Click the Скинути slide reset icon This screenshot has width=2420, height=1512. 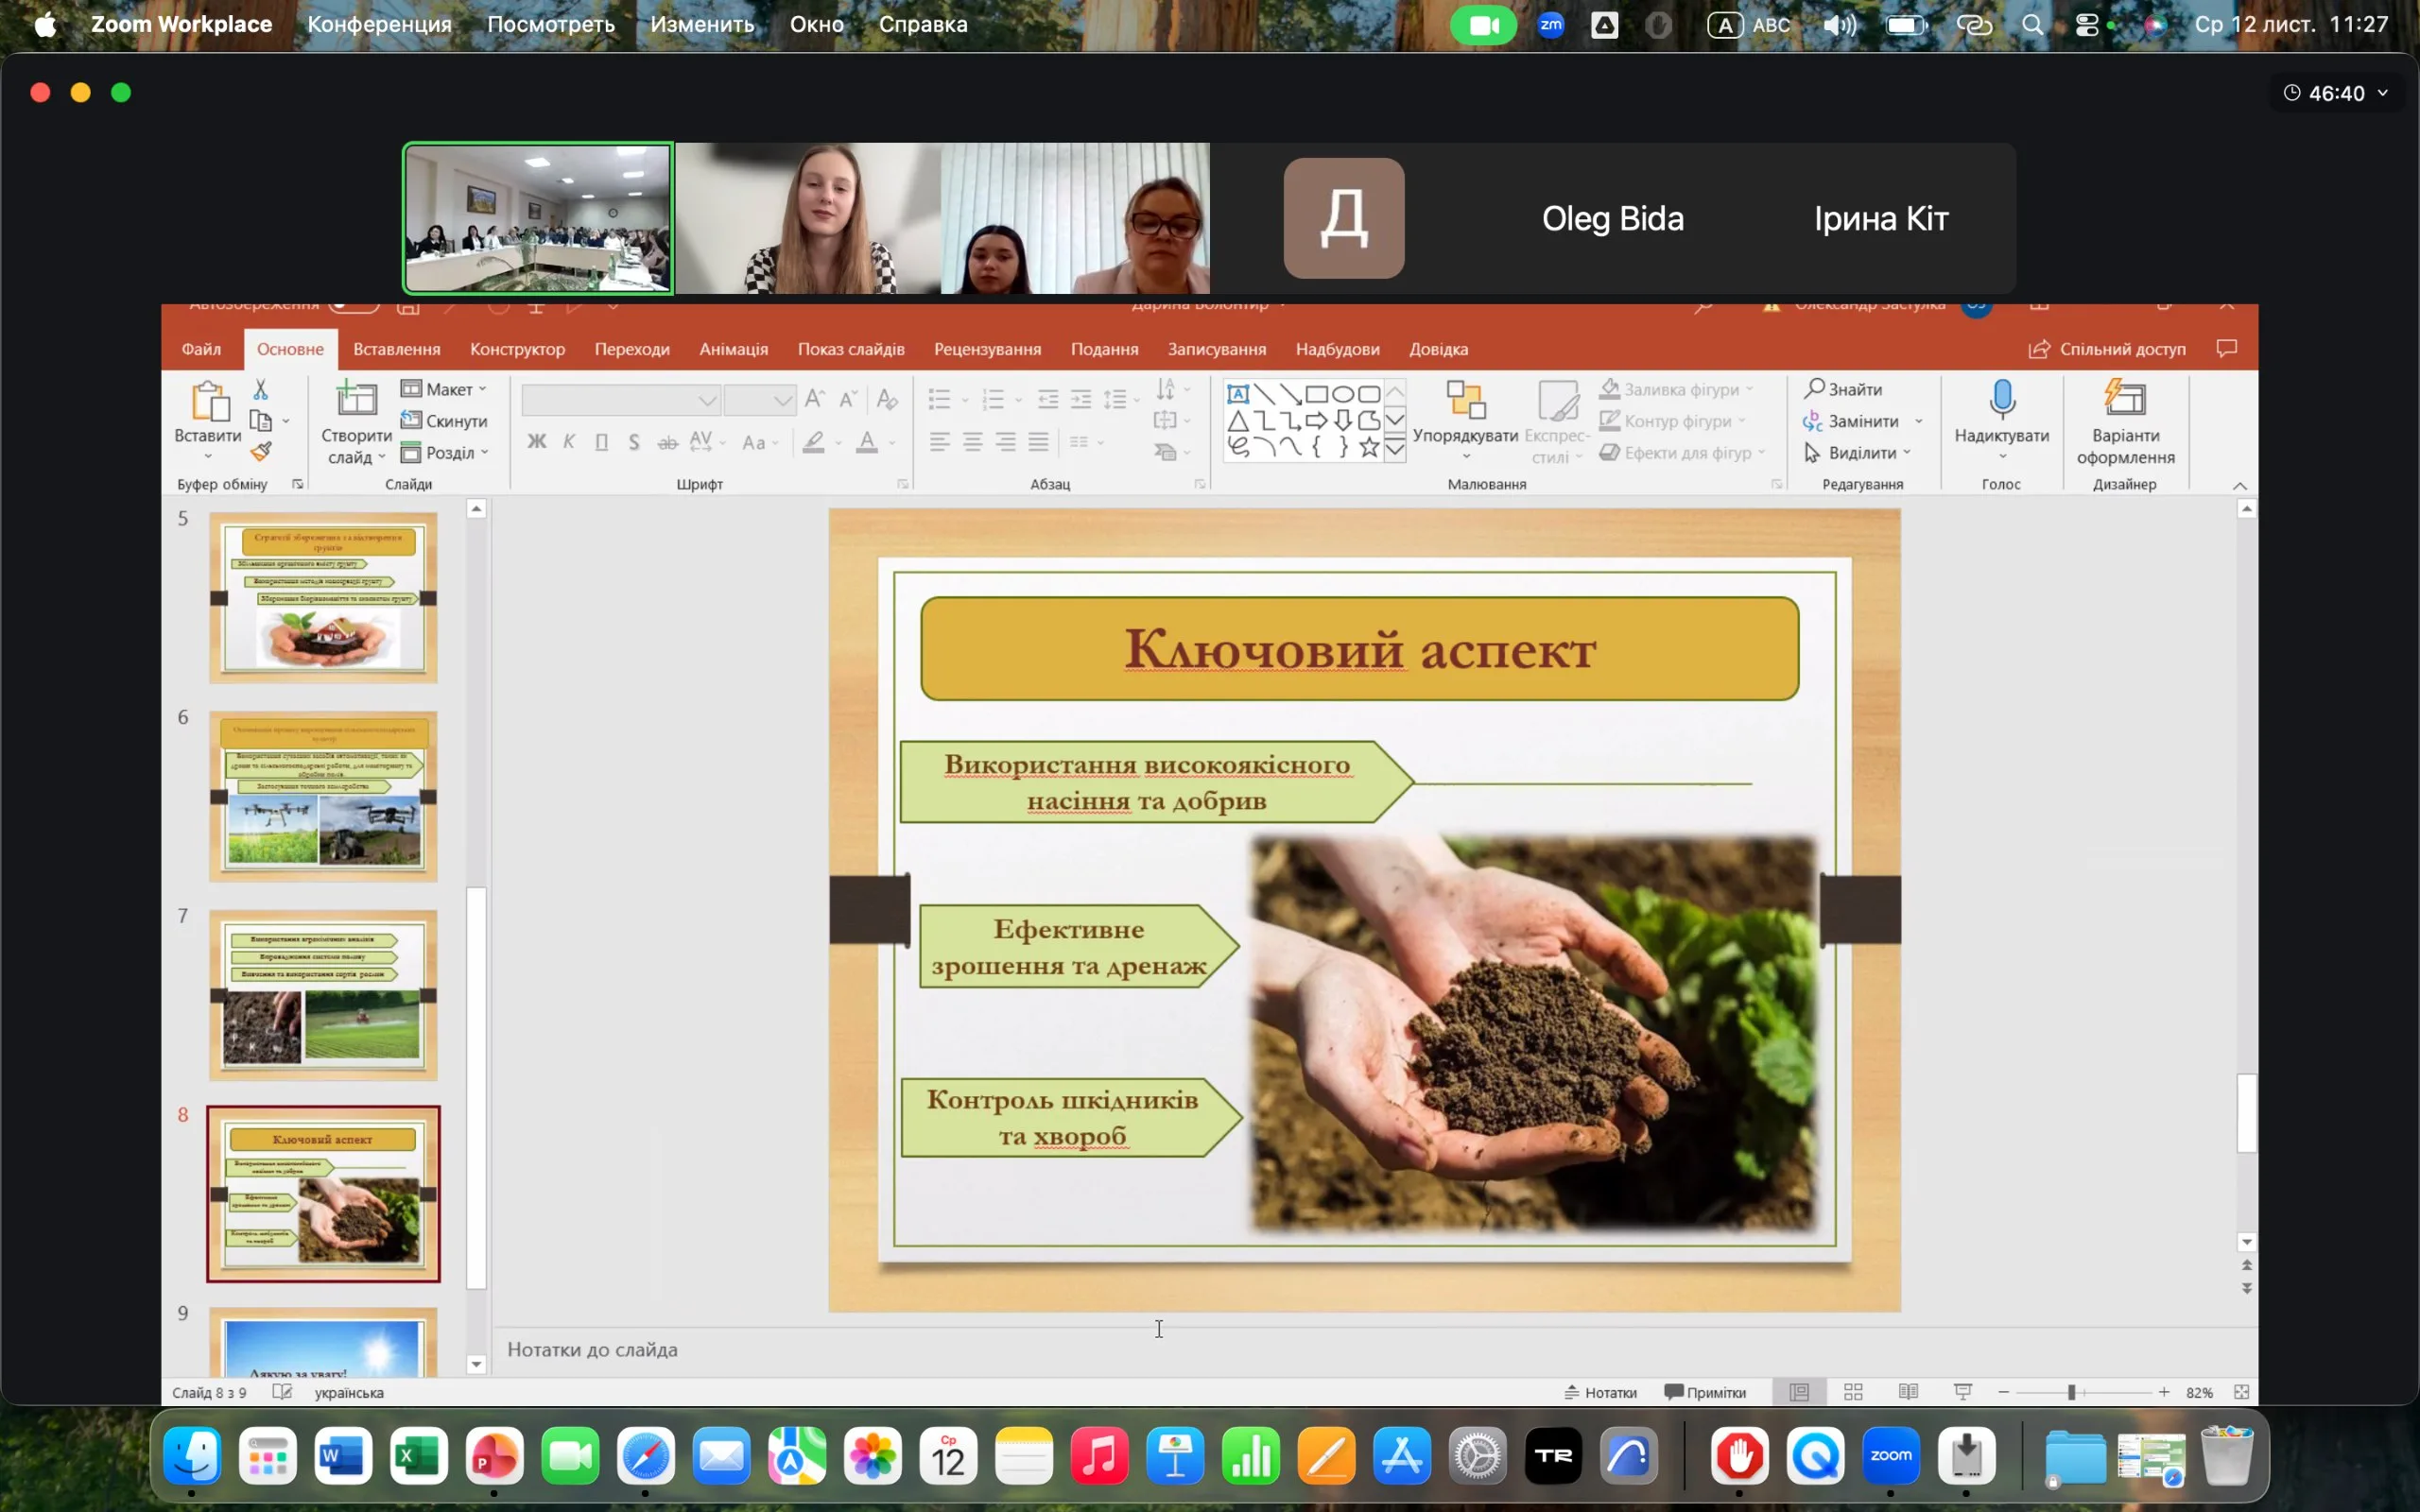pyautogui.click(x=410, y=420)
